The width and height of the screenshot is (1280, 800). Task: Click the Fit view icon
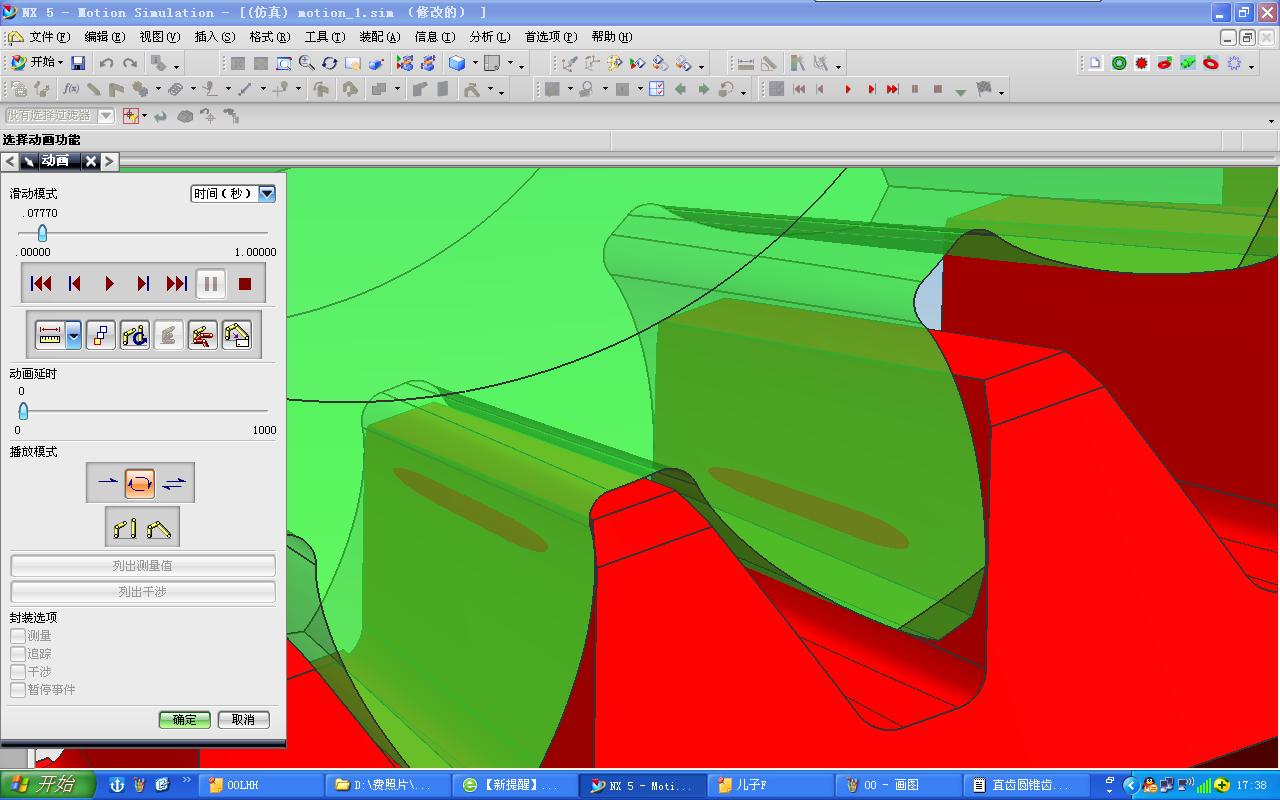click(283, 63)
